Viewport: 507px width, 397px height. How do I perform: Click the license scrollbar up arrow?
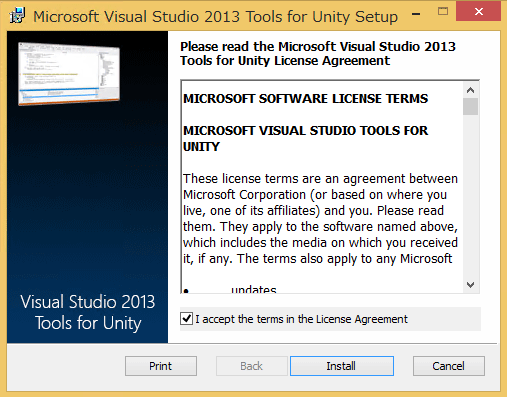(470, 90)
